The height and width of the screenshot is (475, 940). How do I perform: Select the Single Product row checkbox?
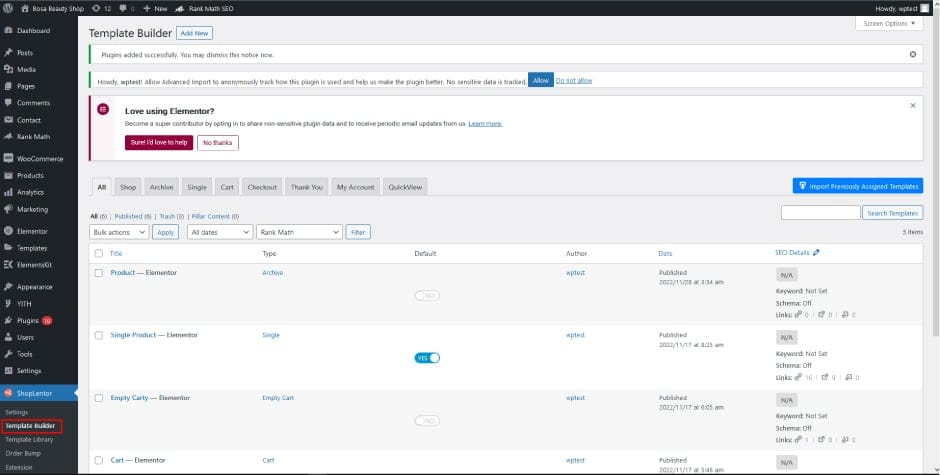[x=99, y=335]
